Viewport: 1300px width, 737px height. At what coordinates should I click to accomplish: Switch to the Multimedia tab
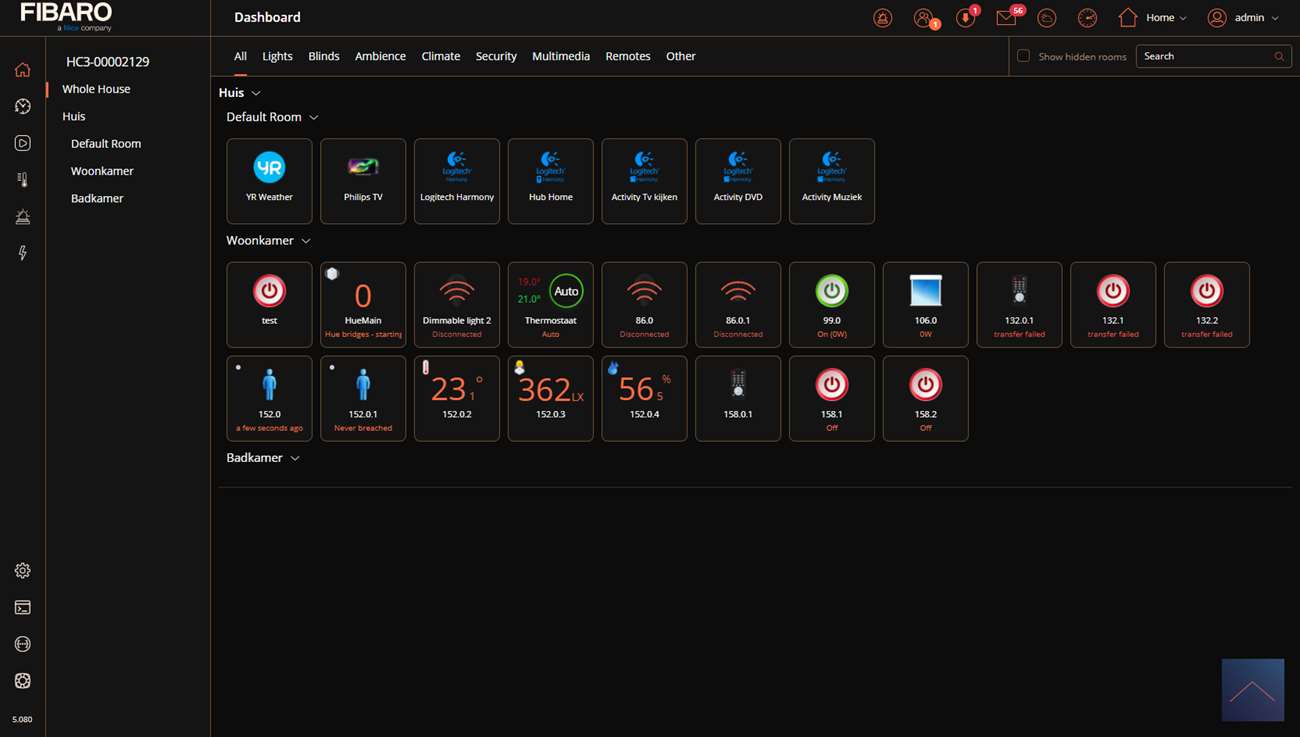click(x=561, y=56)
